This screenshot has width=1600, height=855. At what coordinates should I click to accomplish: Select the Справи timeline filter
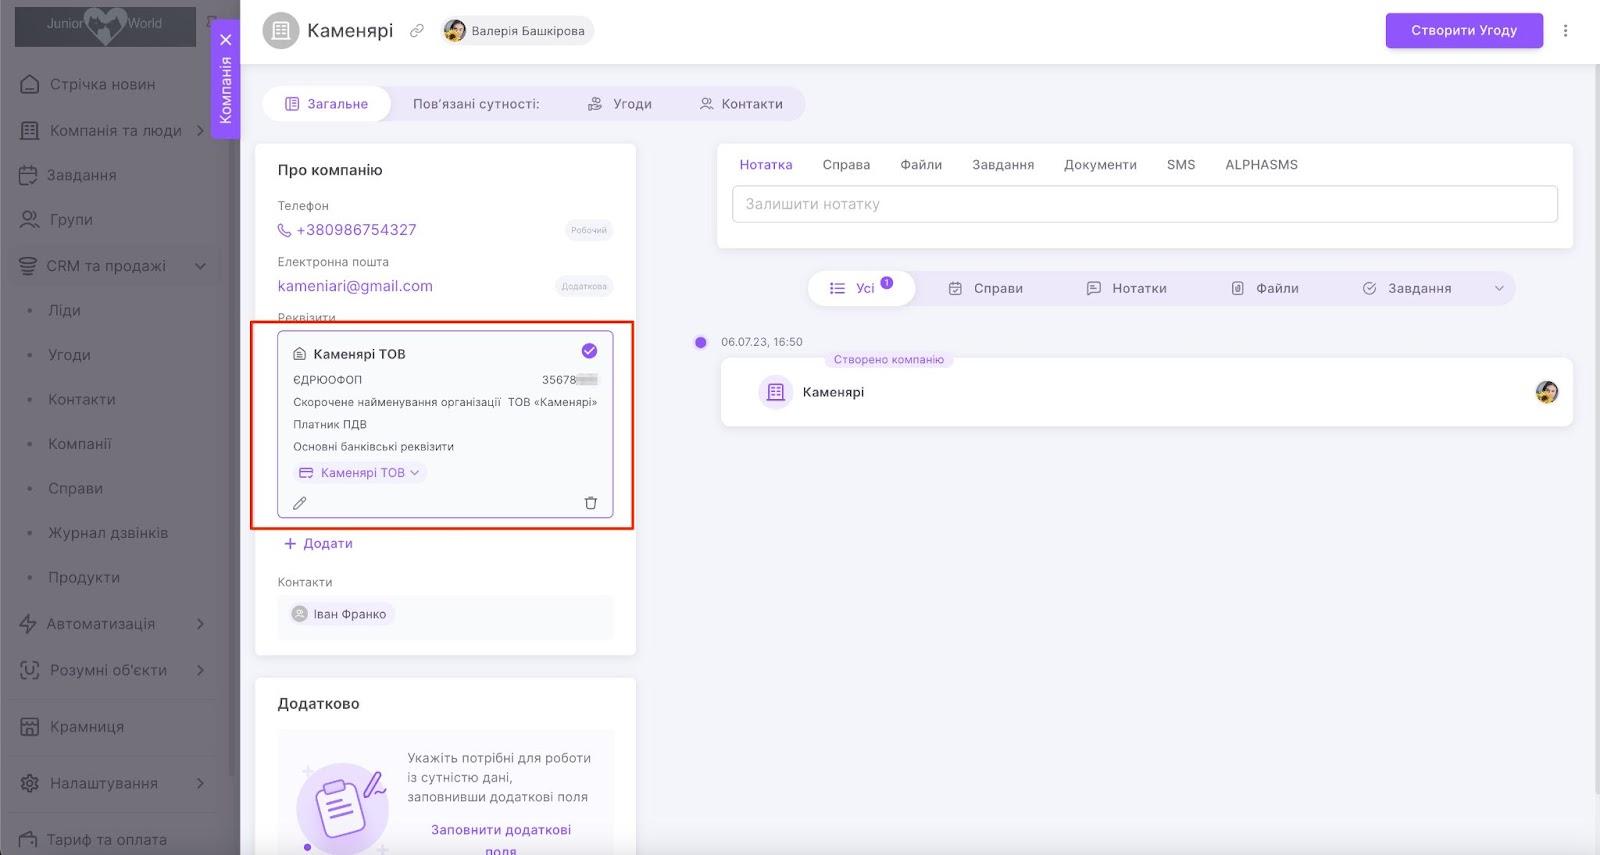(986, 288)
